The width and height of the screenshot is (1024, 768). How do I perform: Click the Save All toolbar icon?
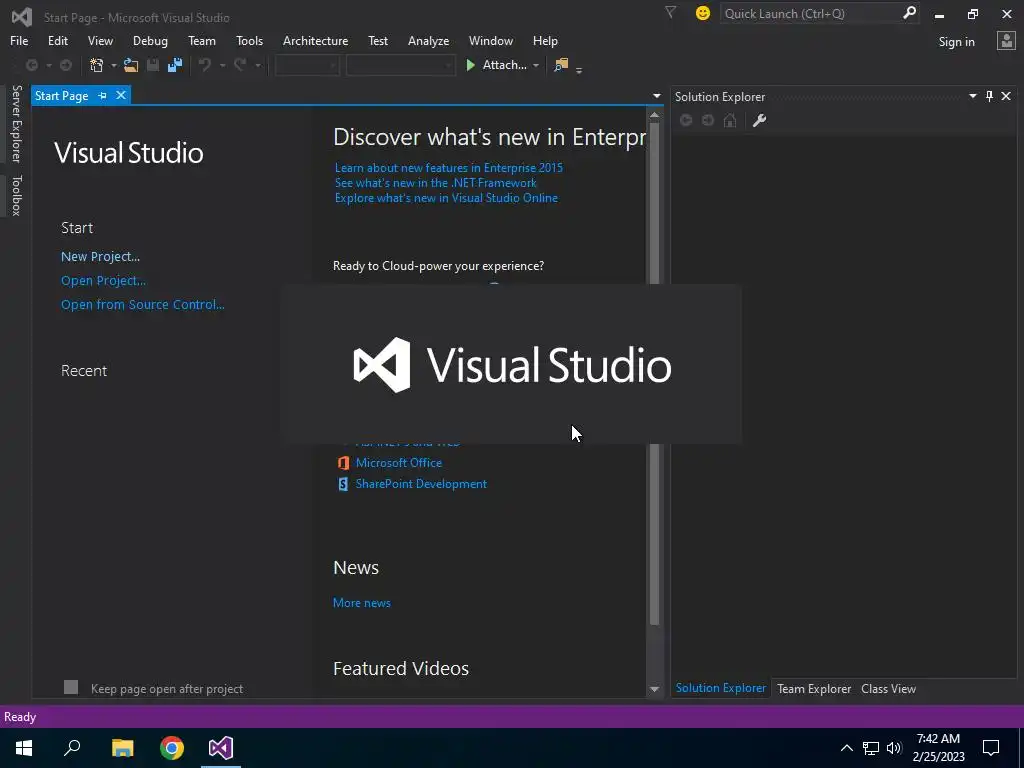pos(175,65)
